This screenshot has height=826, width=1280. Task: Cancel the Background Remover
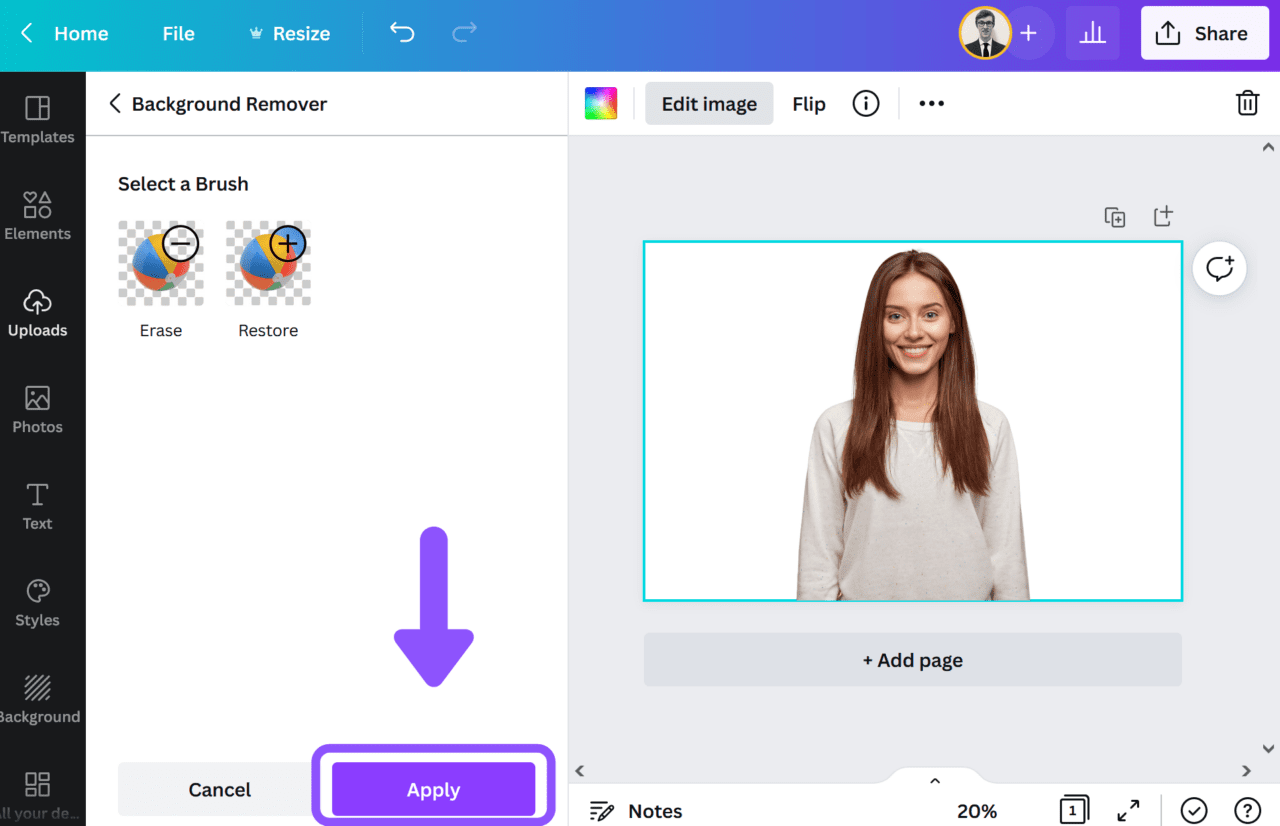tap(219, 789)
